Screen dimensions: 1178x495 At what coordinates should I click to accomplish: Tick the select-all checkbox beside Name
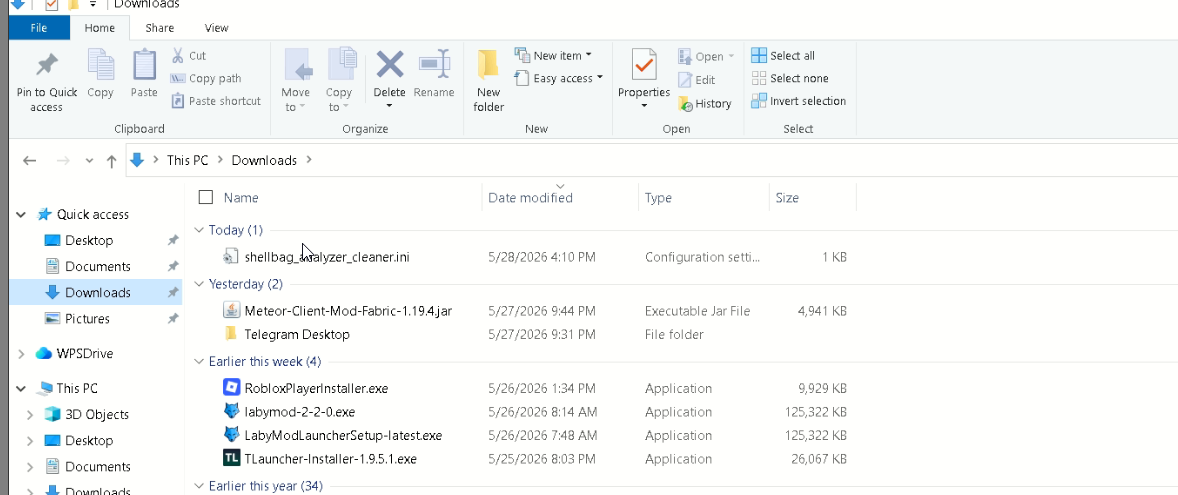click(x=206, y=197)
